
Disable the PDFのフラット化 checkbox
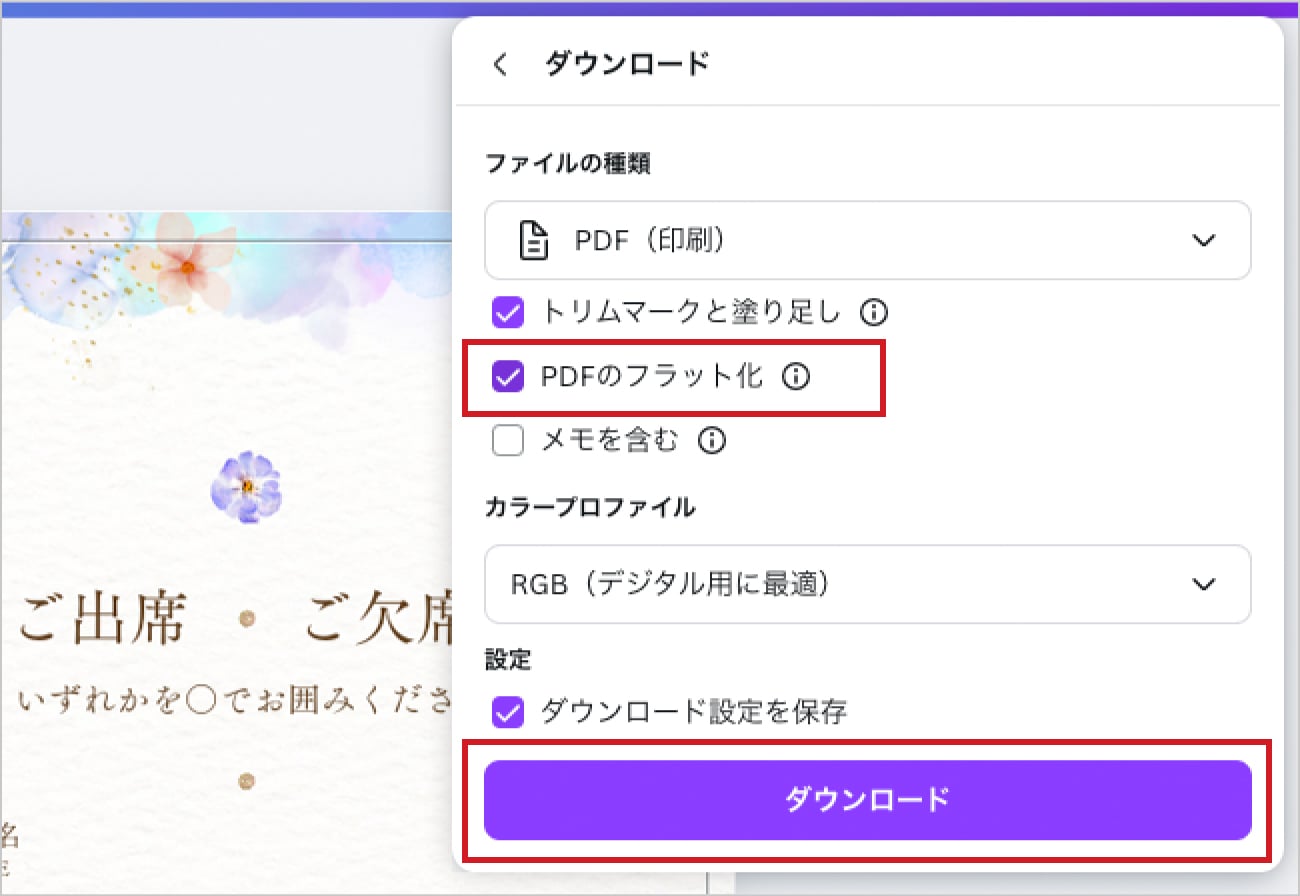click(508, 377)
